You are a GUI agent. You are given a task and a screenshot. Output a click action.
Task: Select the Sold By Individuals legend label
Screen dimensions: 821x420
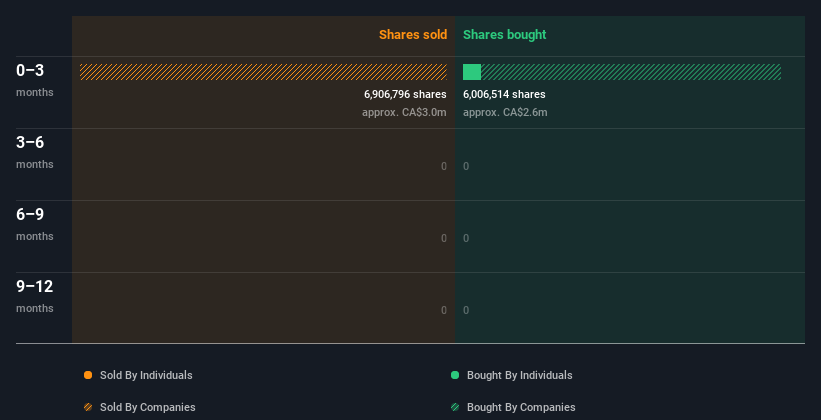point(146,375)
